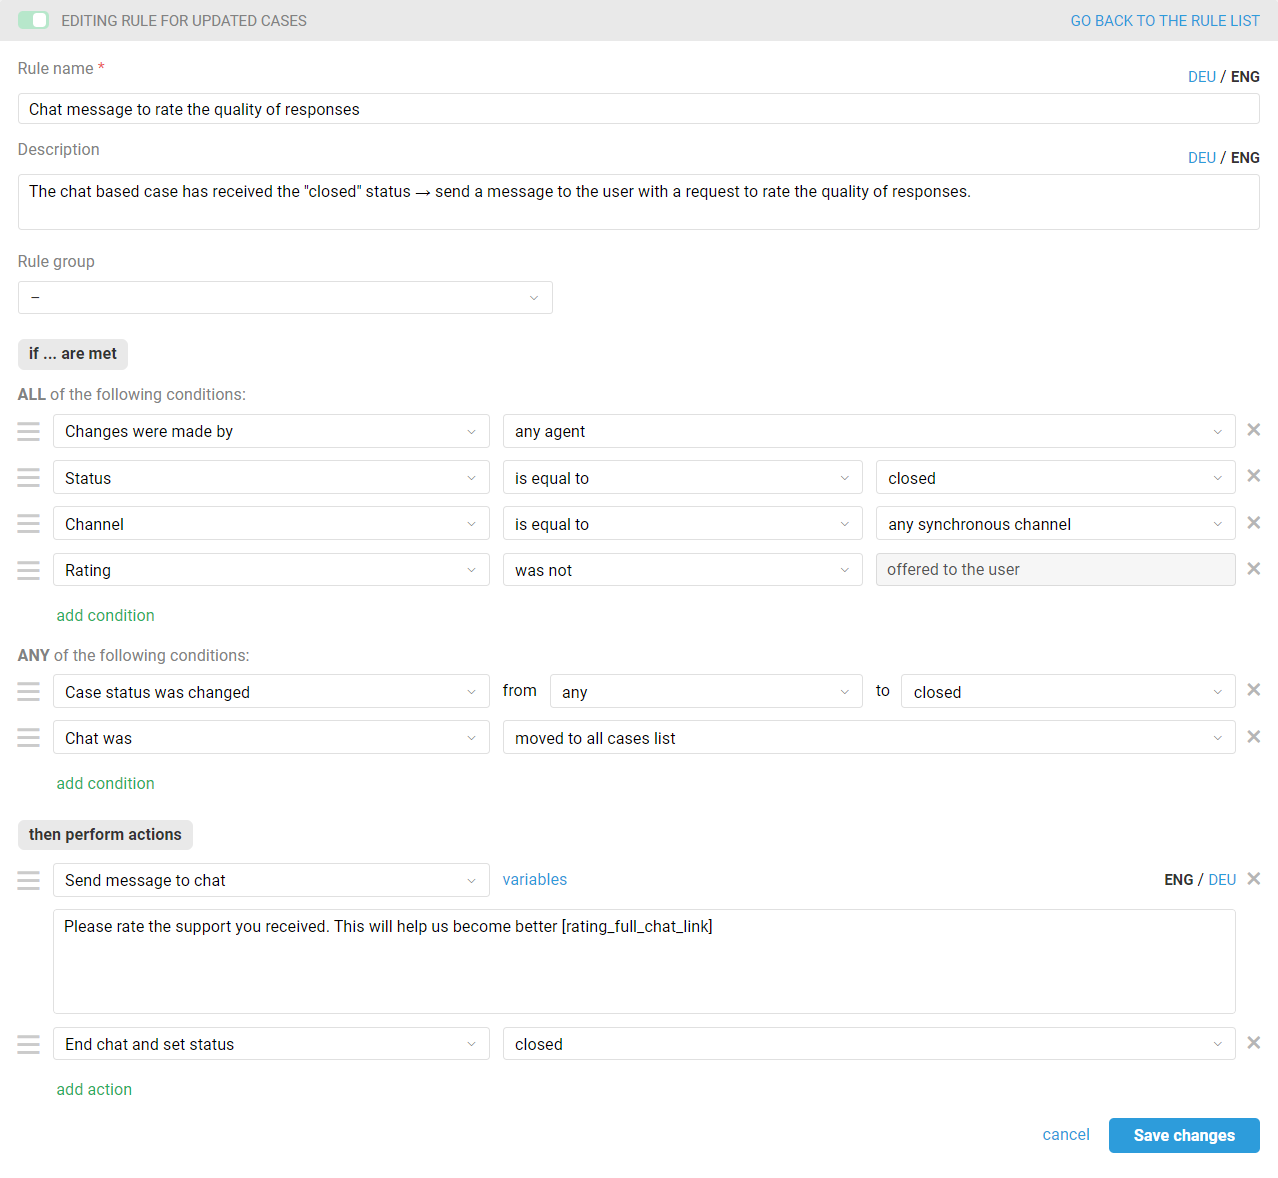Click Save changes button
Screen dimensions: 1278x1178
coord(1183,1135)
